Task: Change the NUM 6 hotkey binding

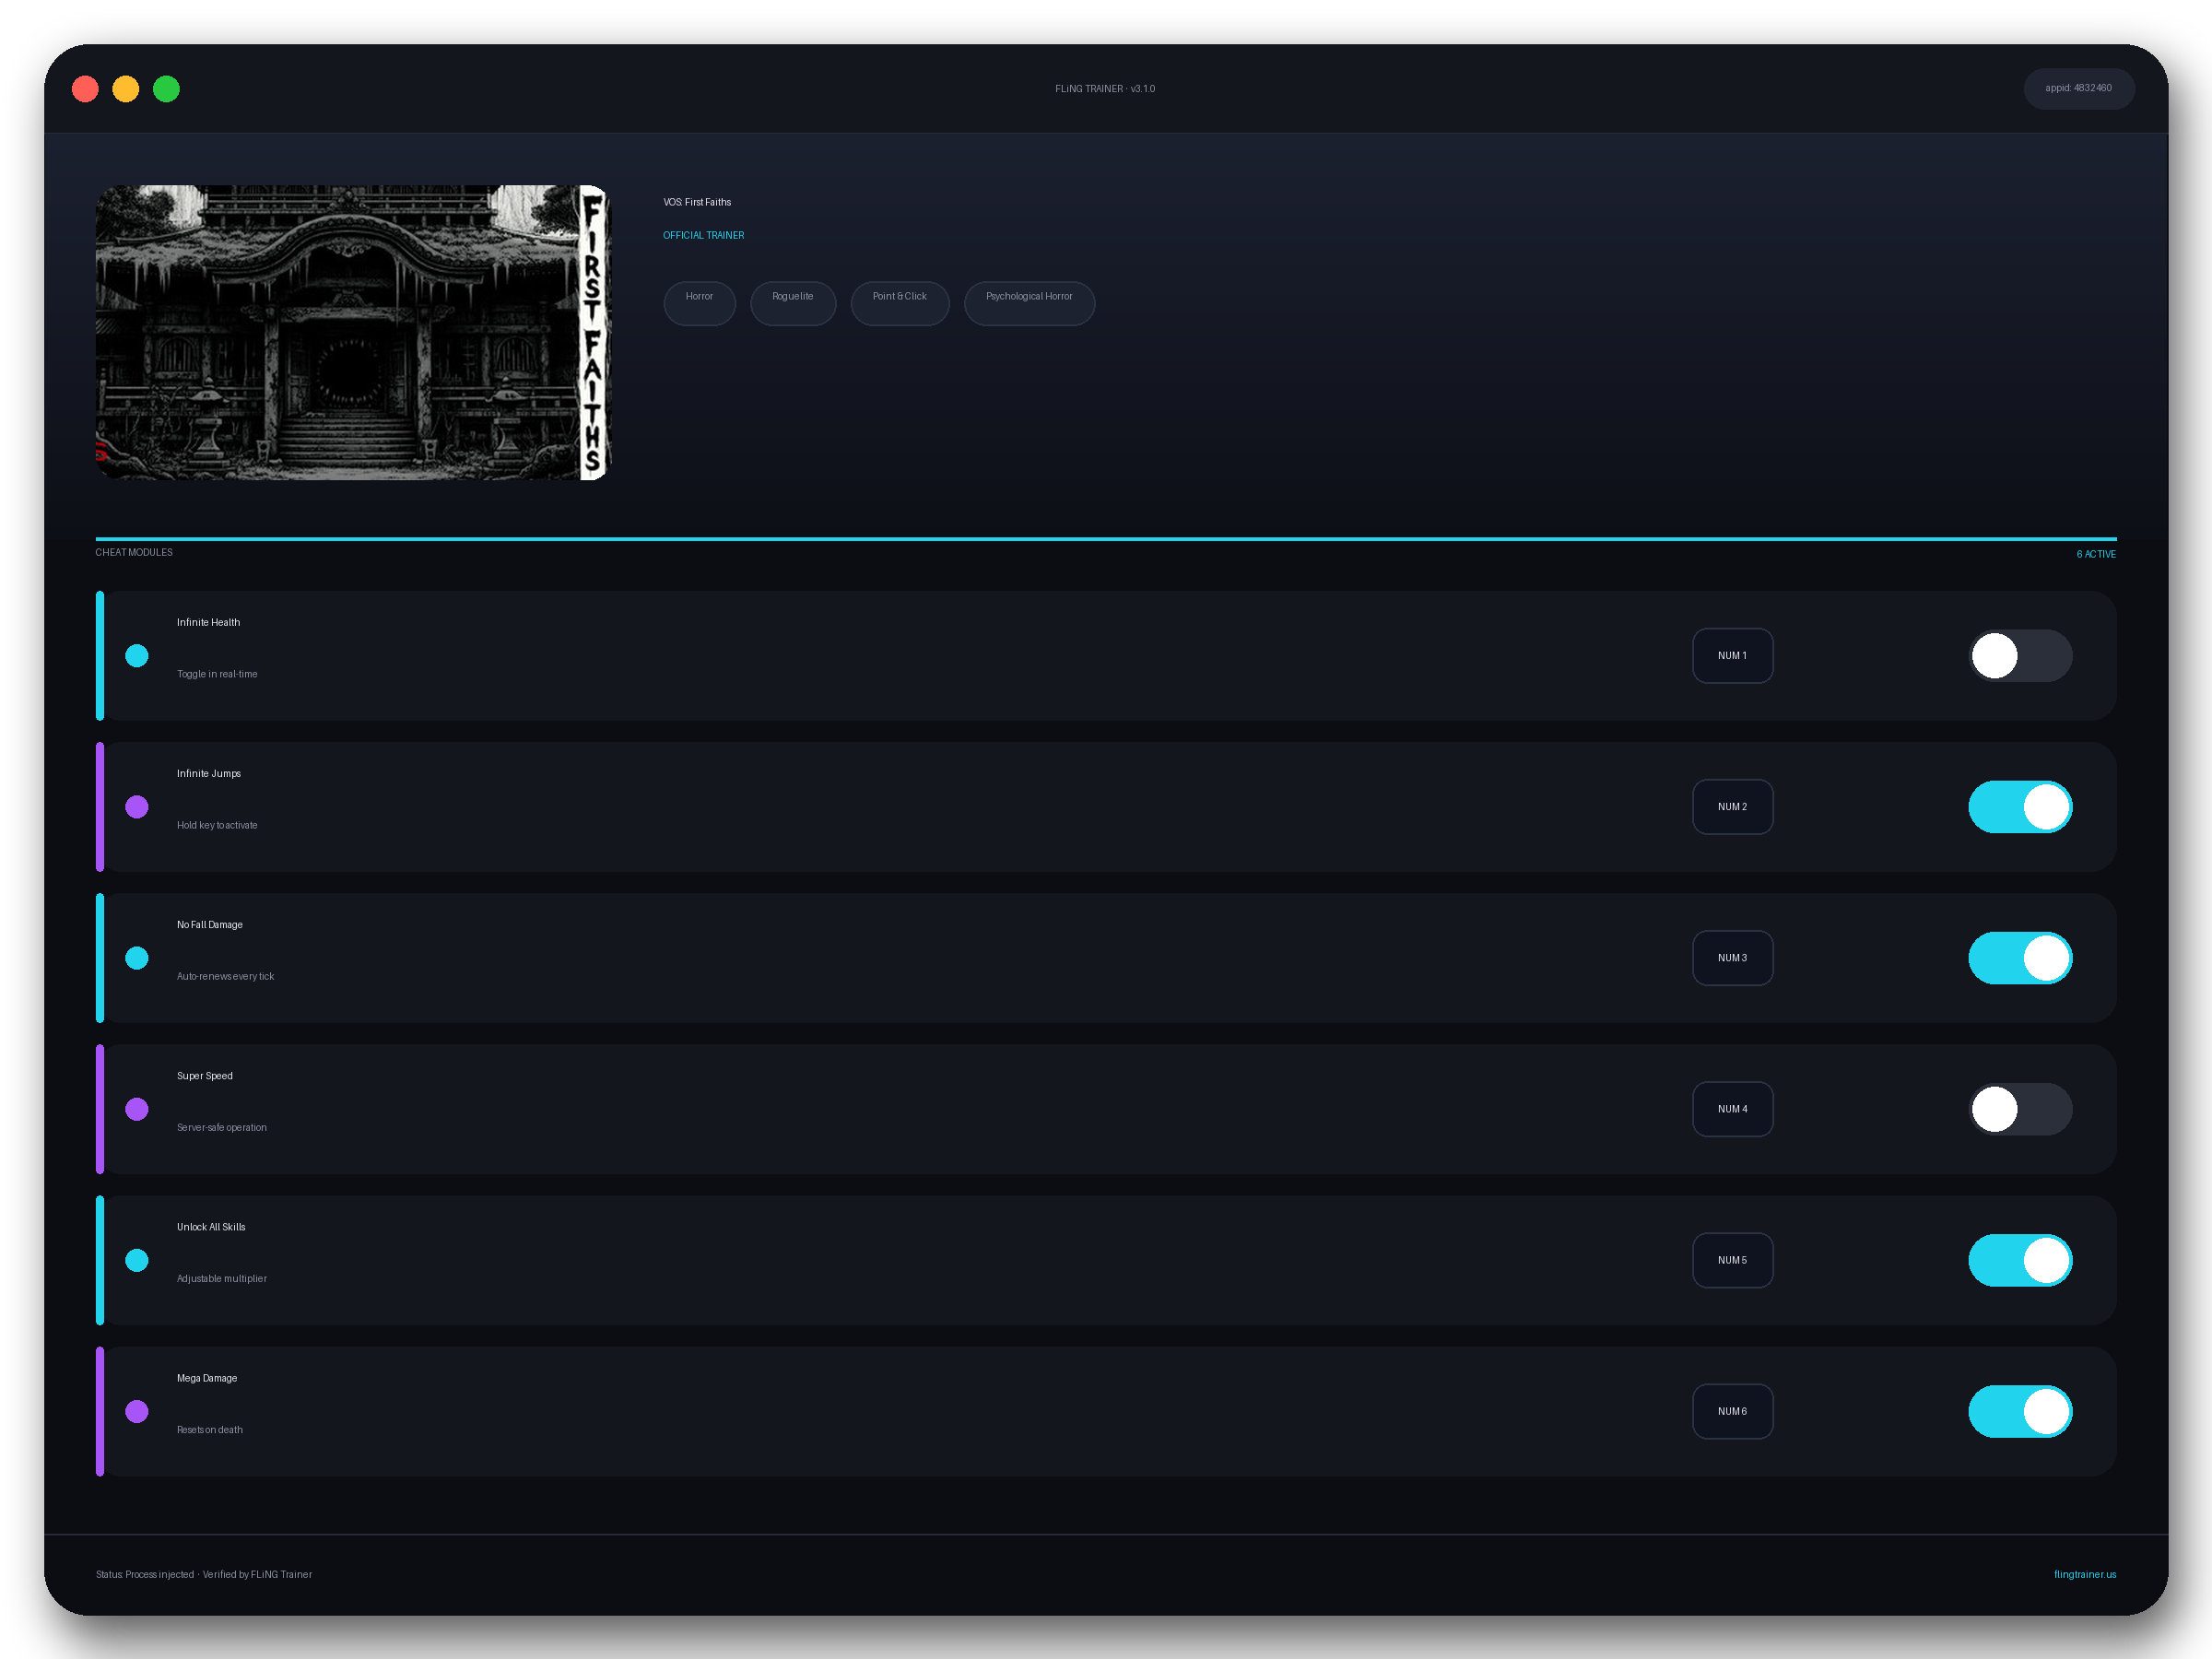Action: tap(1732, 1411)
